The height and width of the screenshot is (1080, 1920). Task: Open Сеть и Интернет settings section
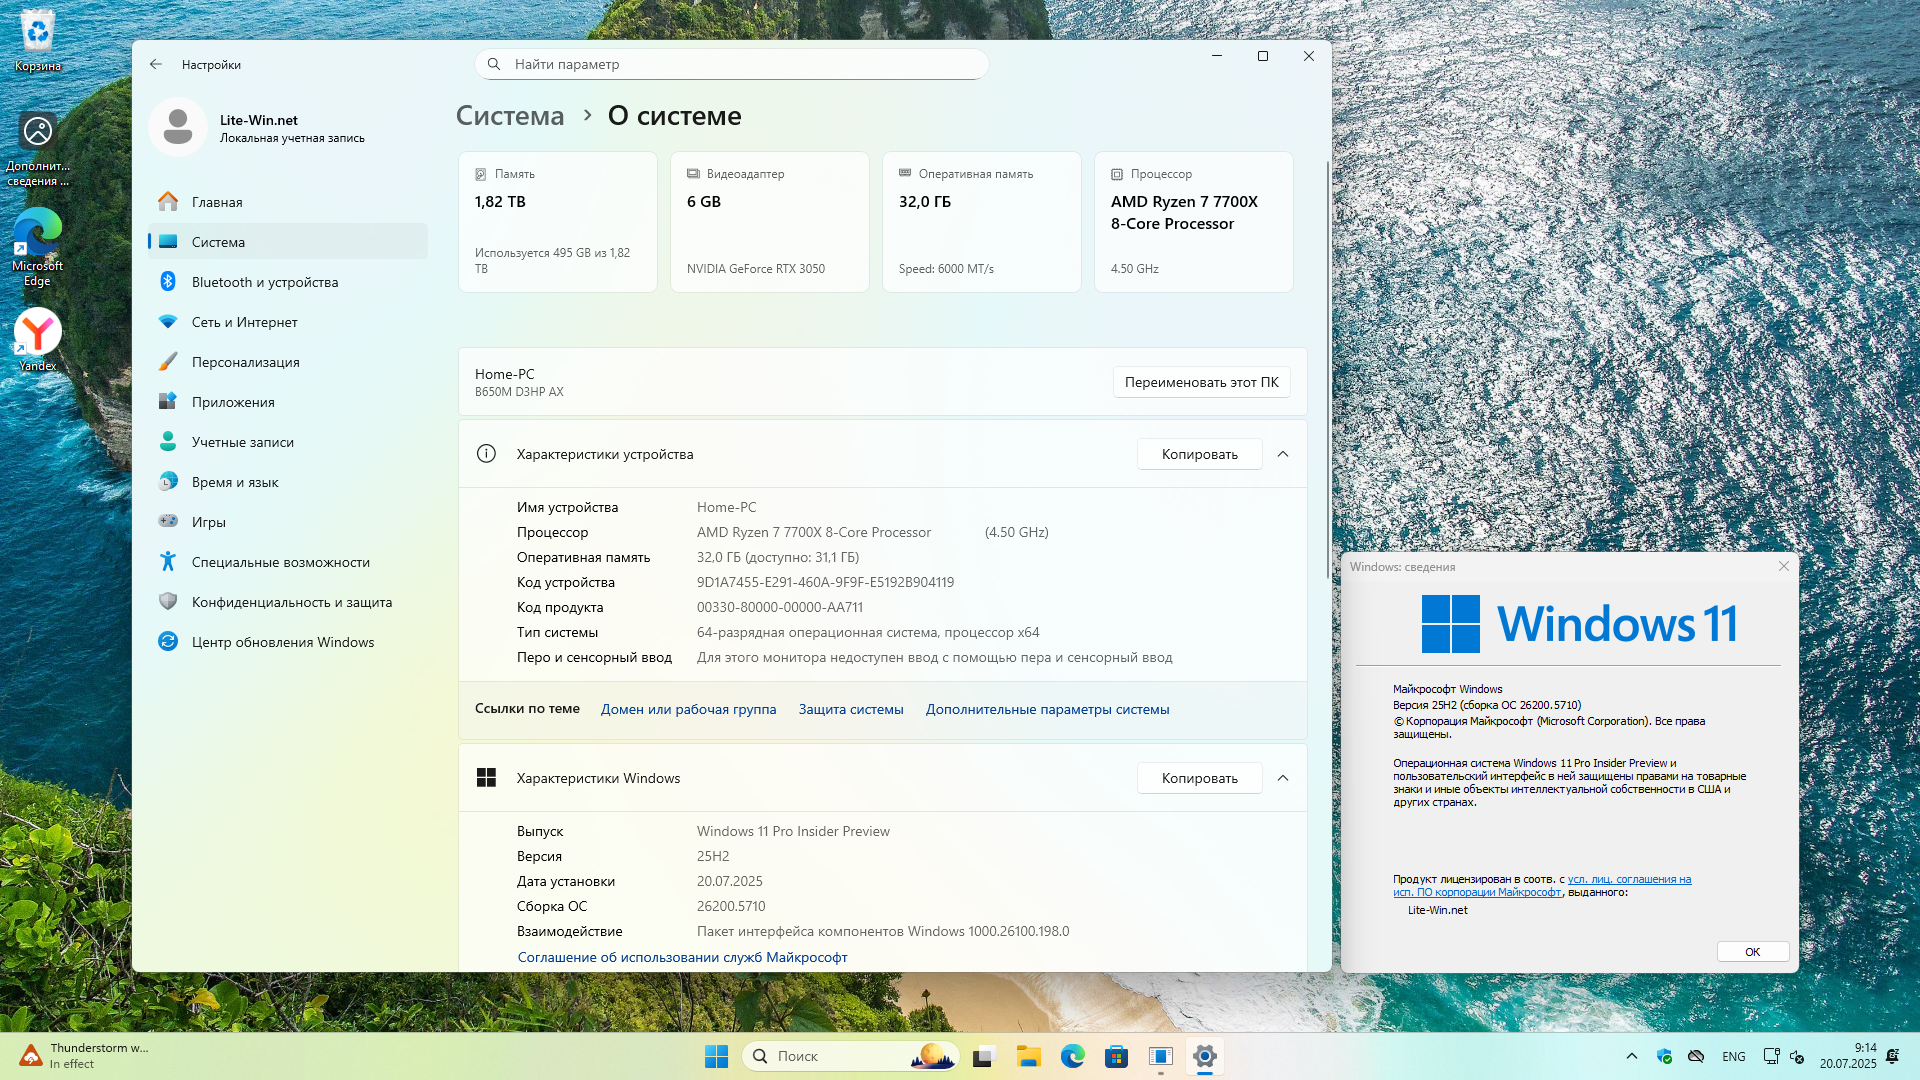coord(244,322)
